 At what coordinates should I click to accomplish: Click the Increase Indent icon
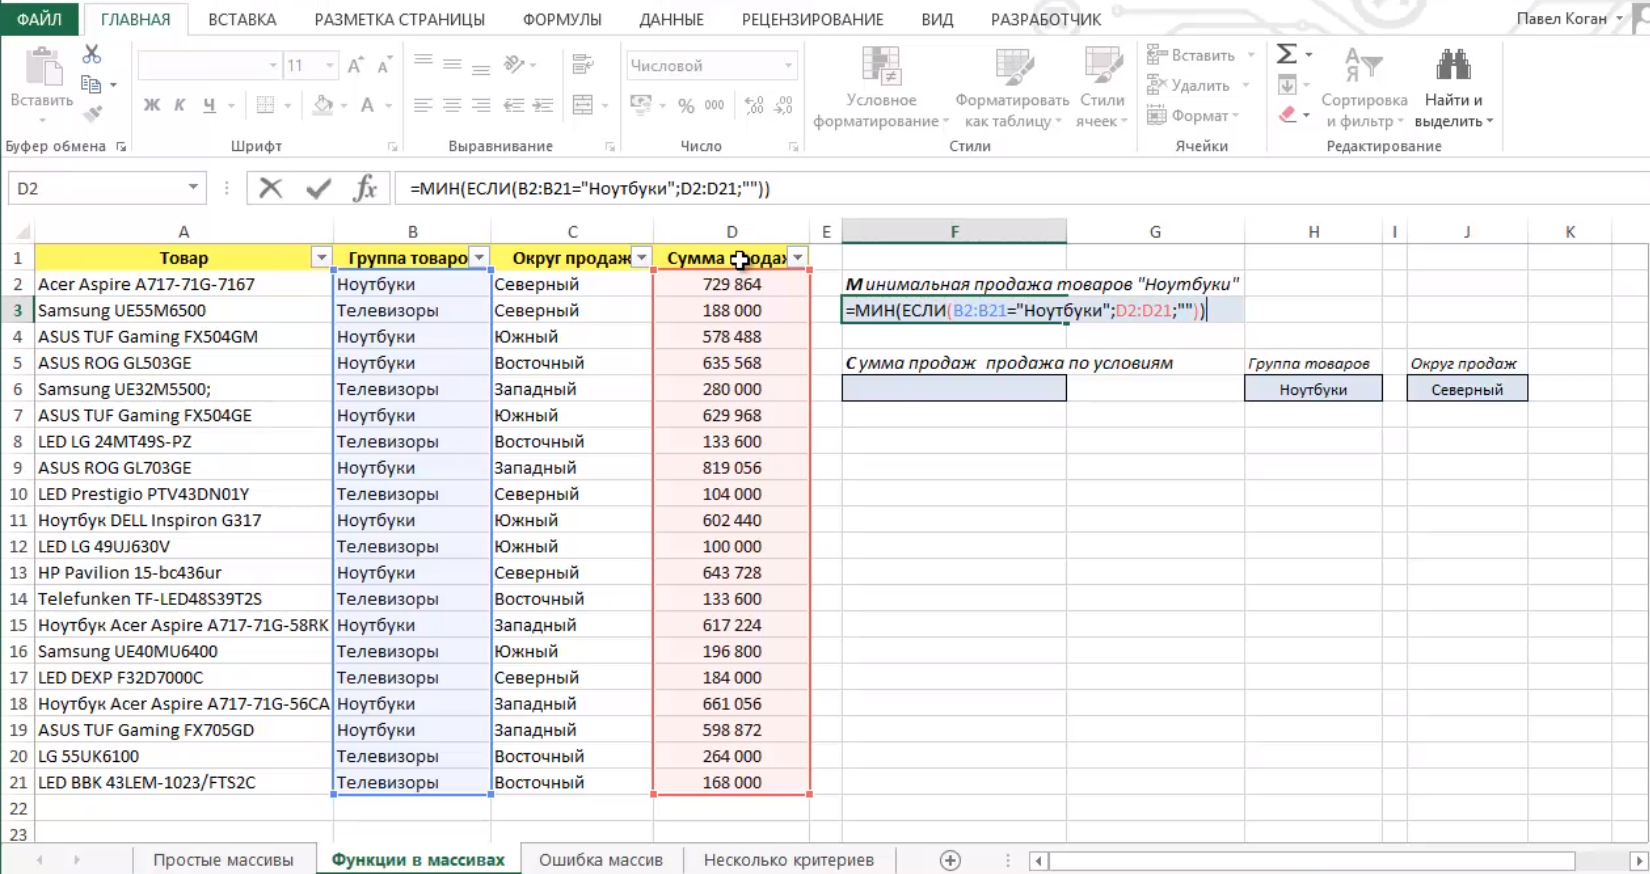[543, 105]
